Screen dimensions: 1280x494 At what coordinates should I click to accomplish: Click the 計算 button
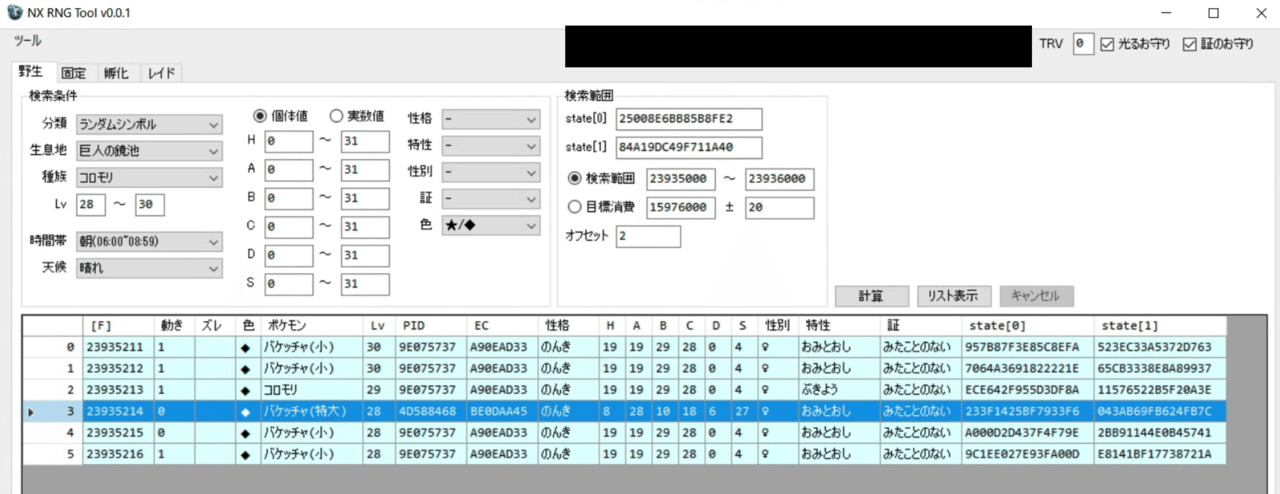872,296
